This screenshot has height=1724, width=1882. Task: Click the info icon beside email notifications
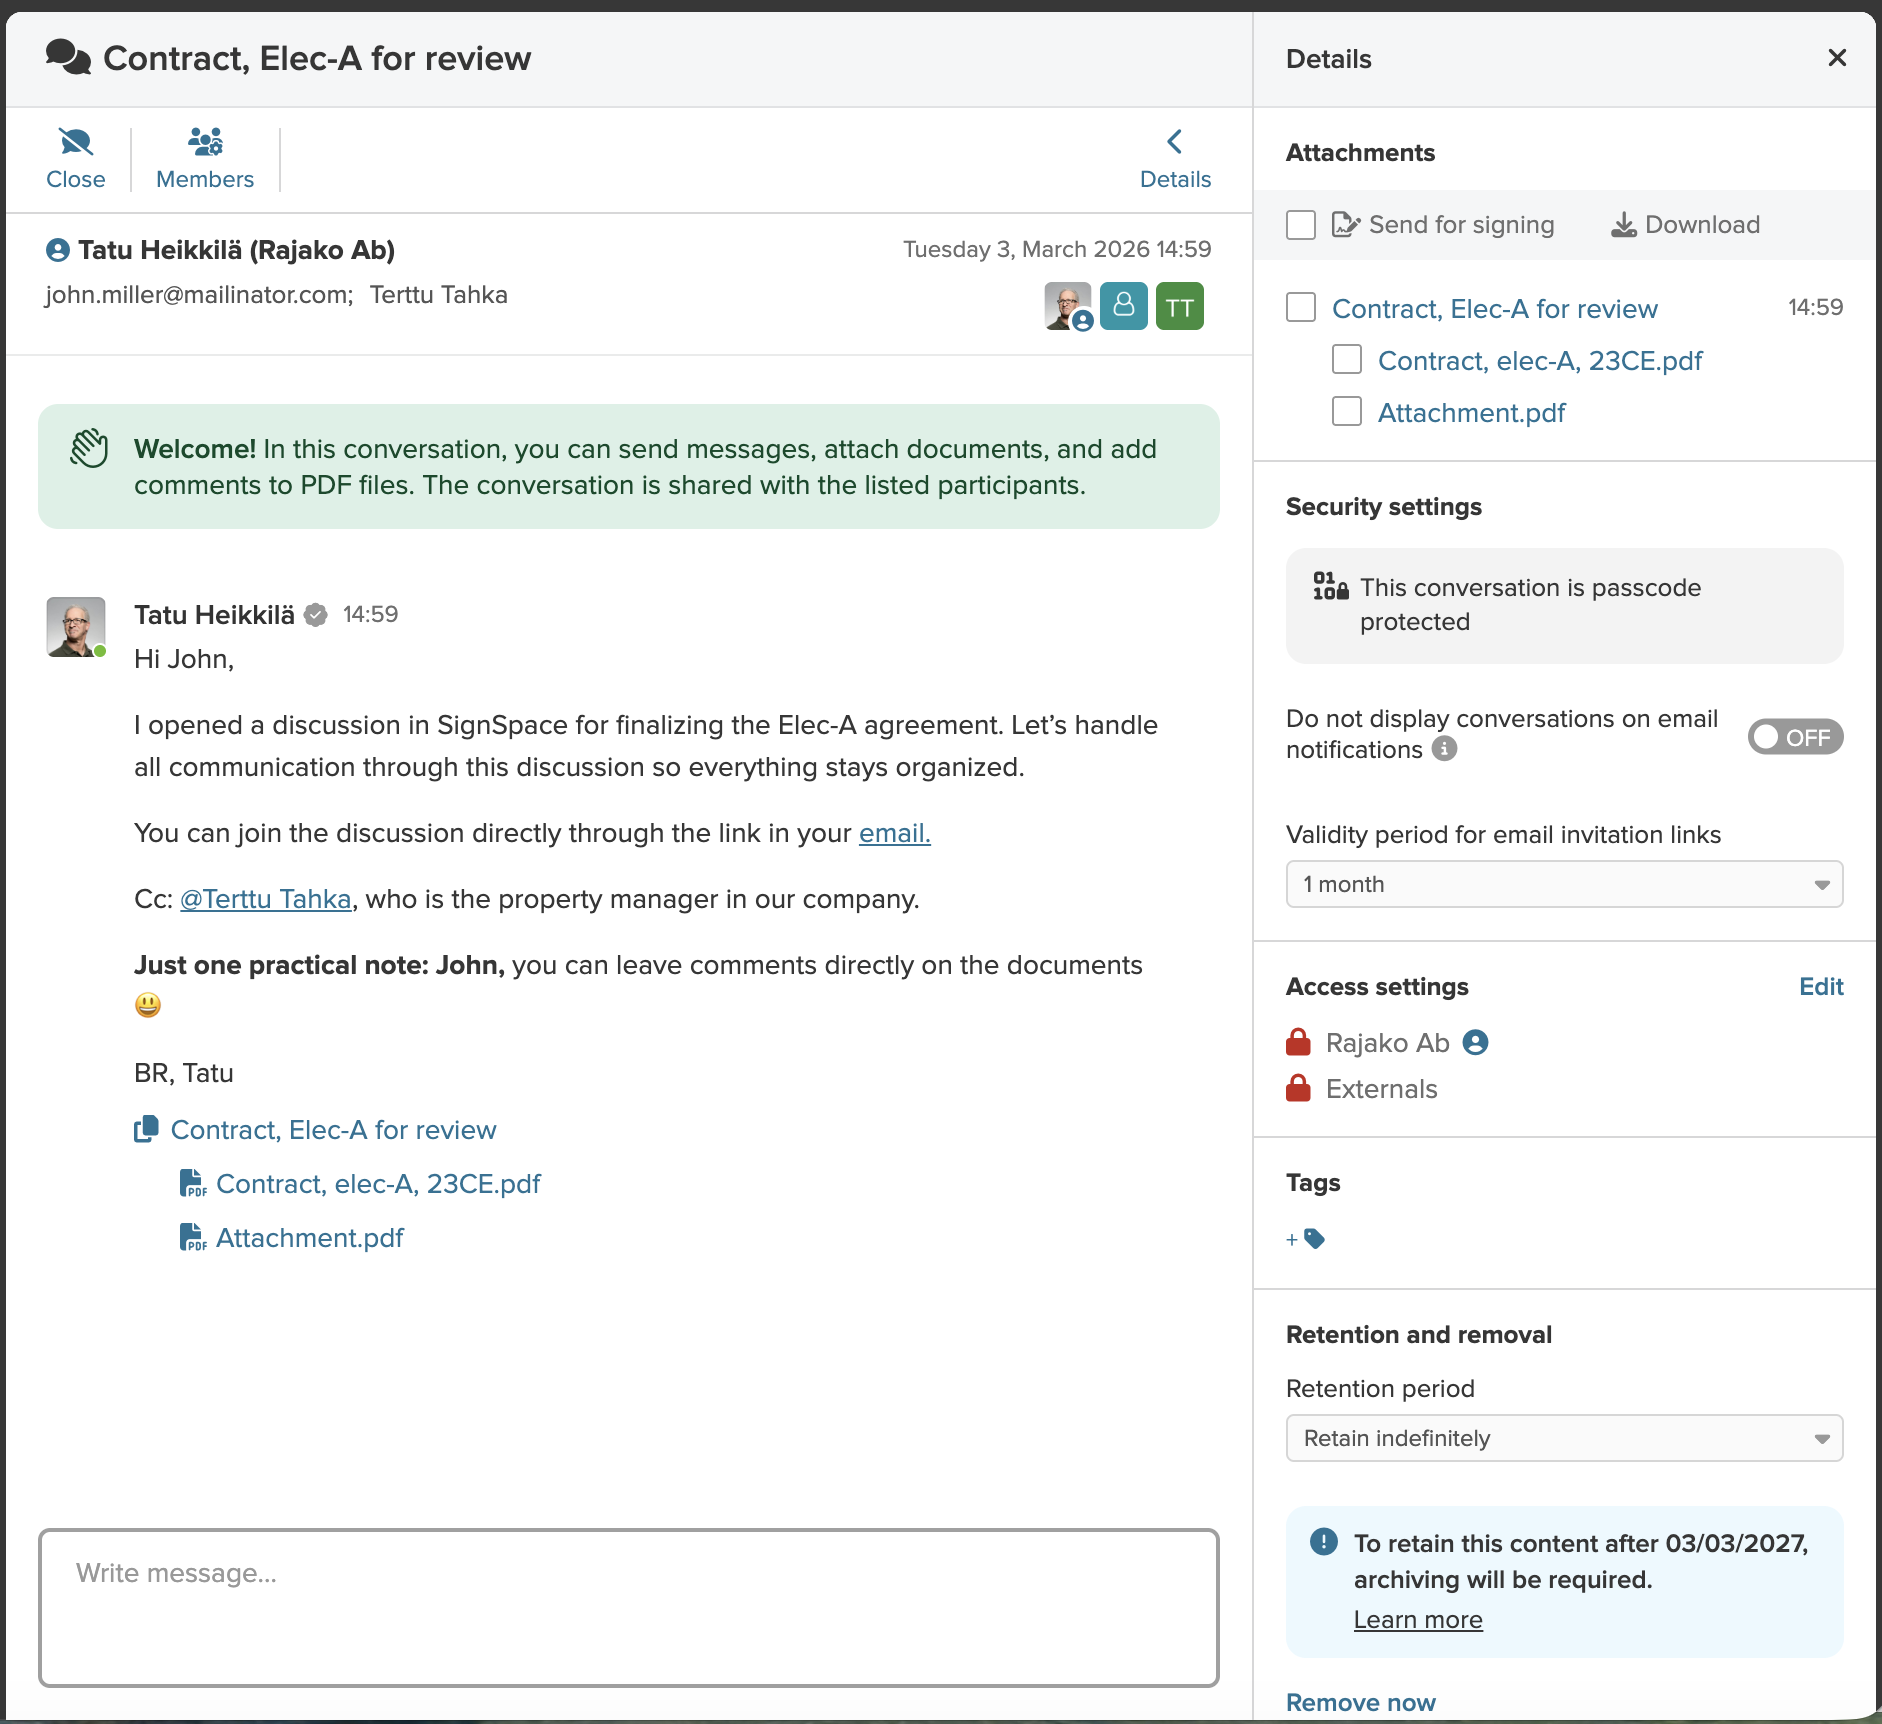coord(1444,749)
